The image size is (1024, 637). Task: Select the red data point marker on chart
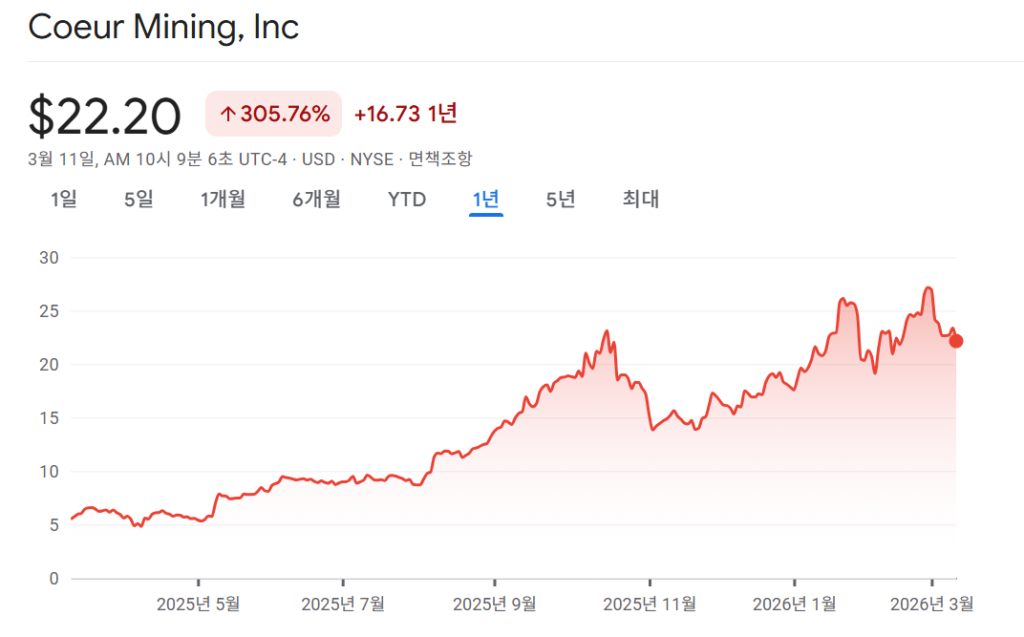(955, 340)
